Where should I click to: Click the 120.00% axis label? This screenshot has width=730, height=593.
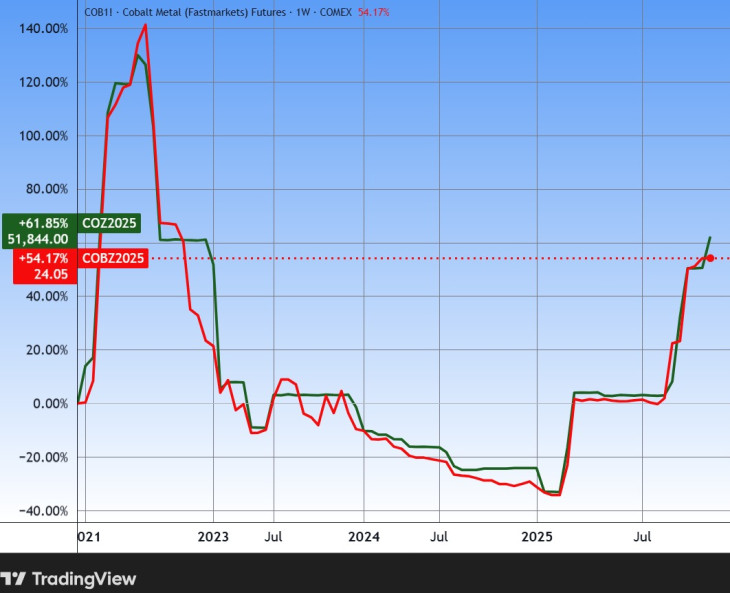[x=43, y=82]
